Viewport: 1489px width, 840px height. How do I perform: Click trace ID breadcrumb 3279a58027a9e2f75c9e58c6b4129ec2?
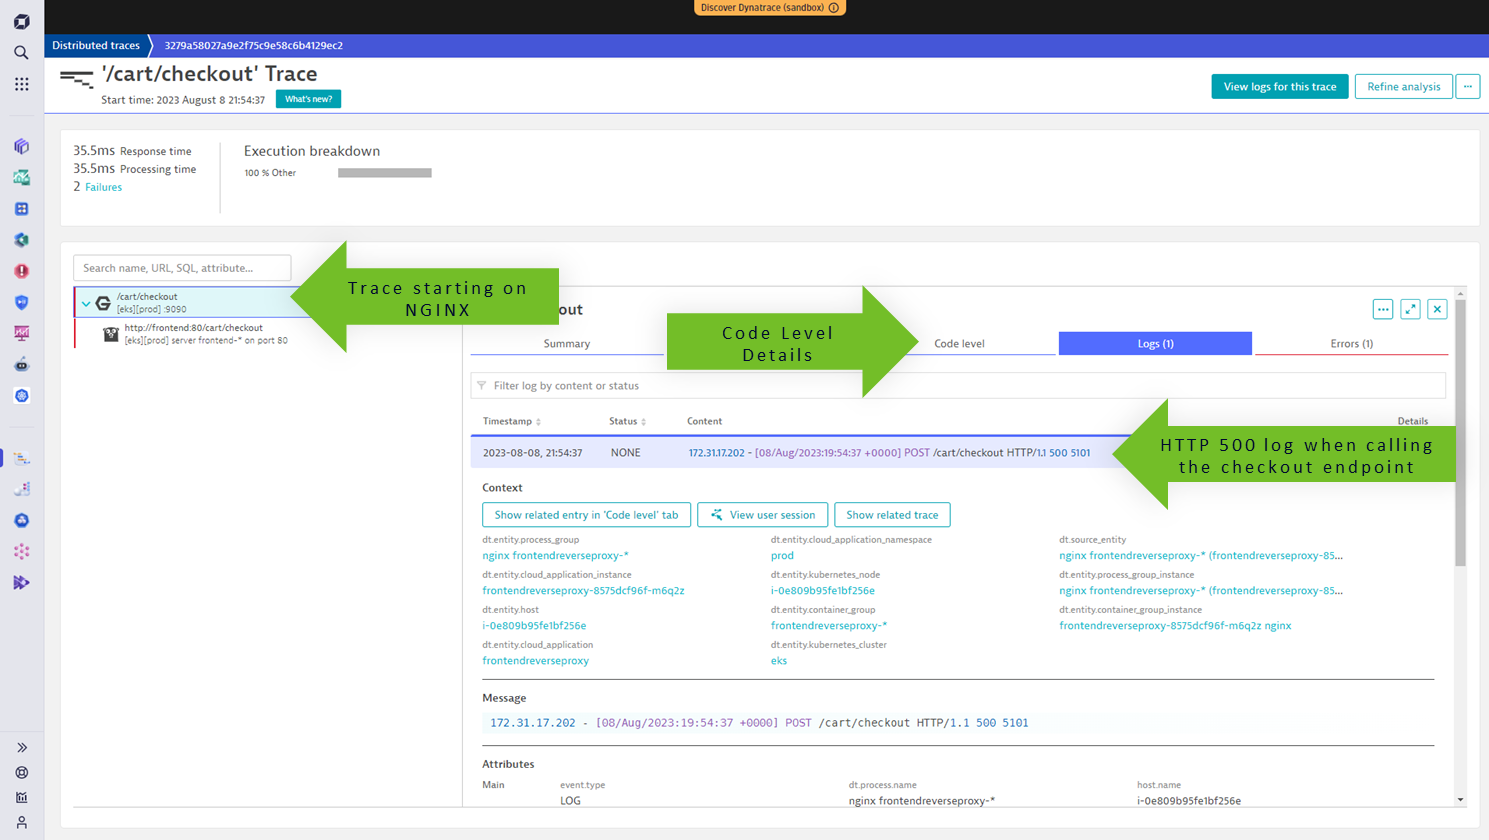click(x=253, y=45)
